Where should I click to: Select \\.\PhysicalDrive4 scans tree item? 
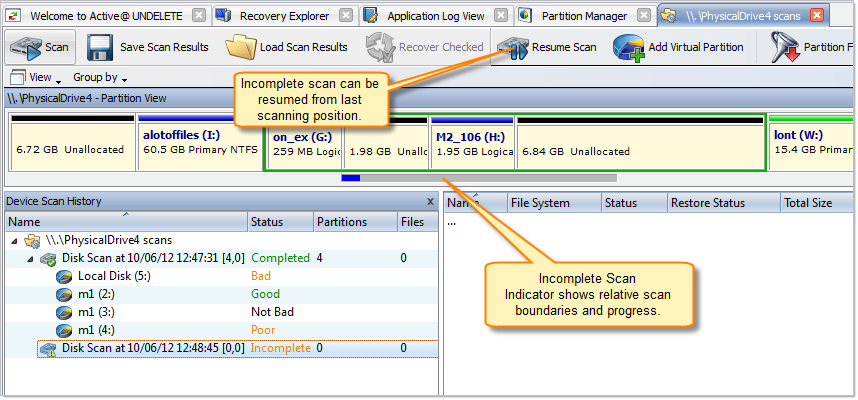[x=108, y=240]
